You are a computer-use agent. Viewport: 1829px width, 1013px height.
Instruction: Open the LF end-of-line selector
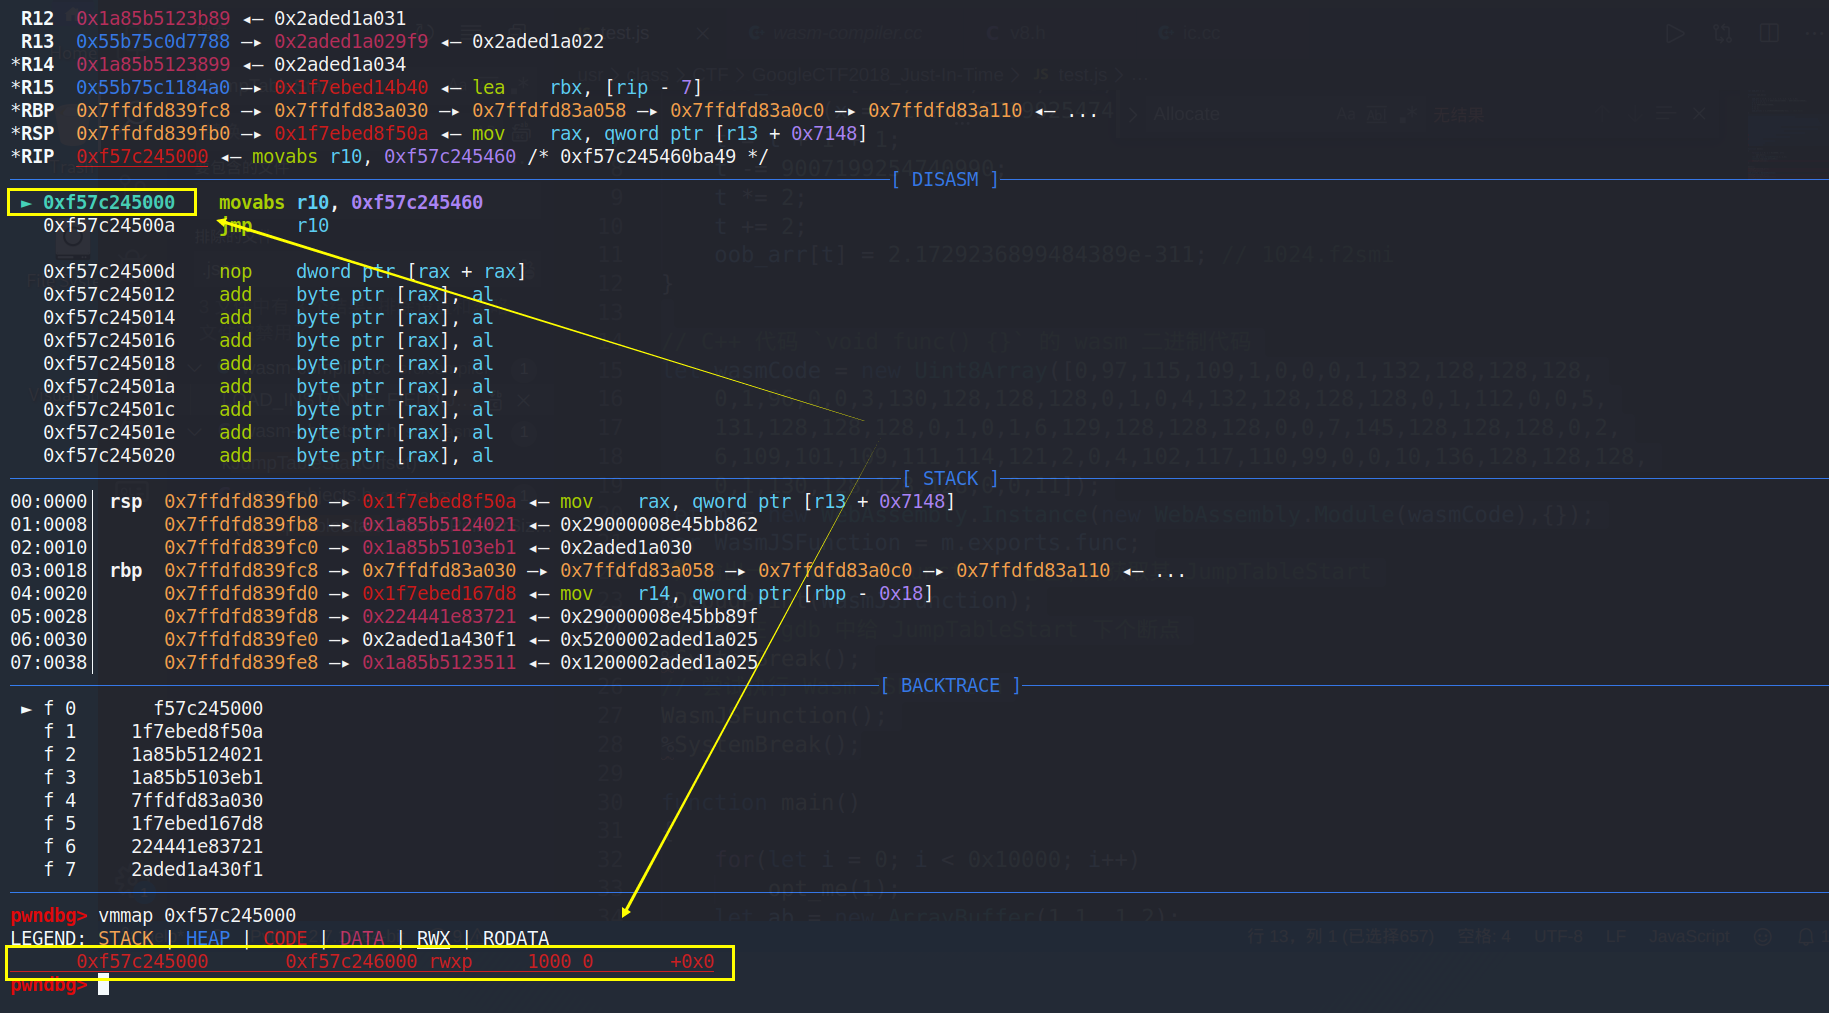pyautogui.click(x=1615, y=937)
